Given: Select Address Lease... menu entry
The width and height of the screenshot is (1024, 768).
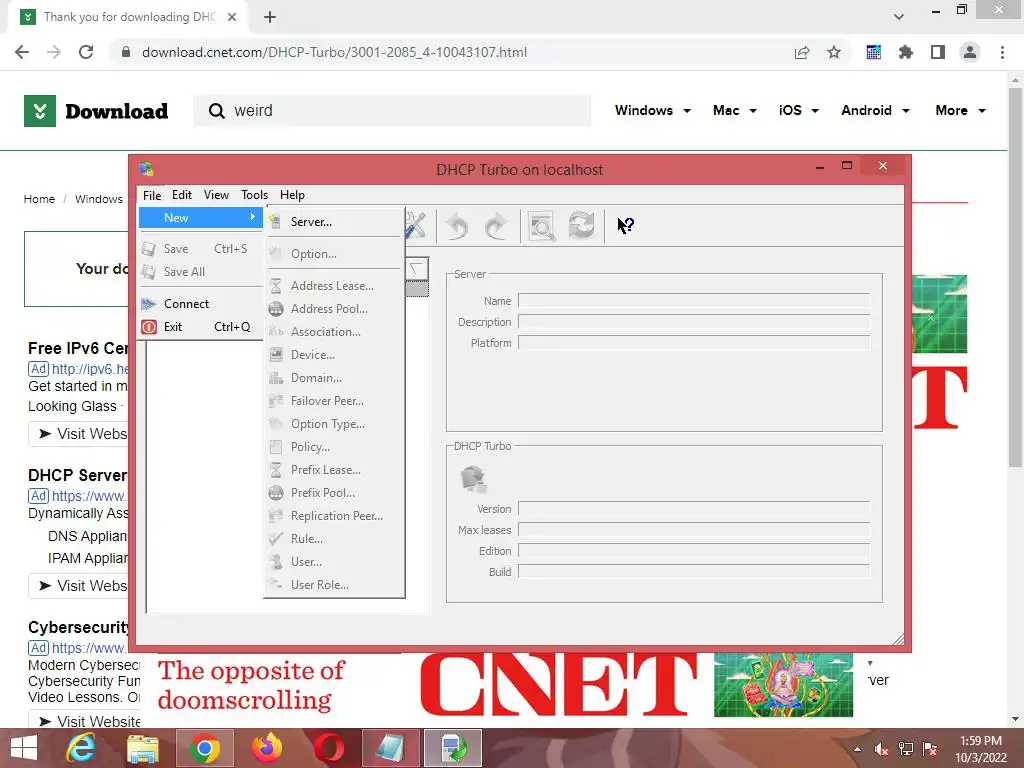Looking at the screenshot, I should click(x=334, y=286).
